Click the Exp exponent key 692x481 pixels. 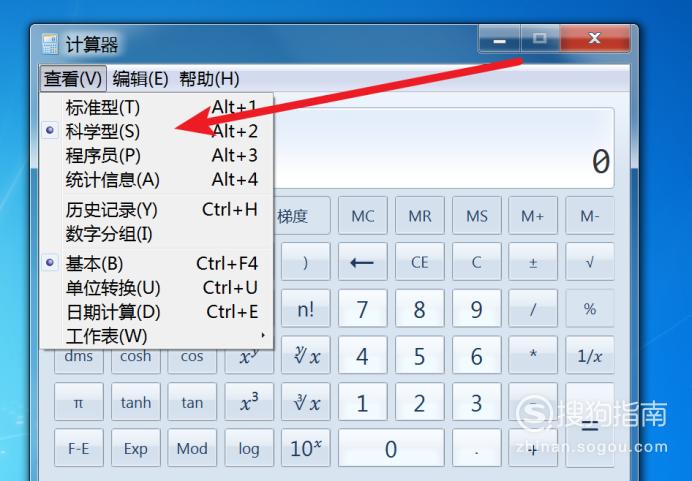click(135, 448)
